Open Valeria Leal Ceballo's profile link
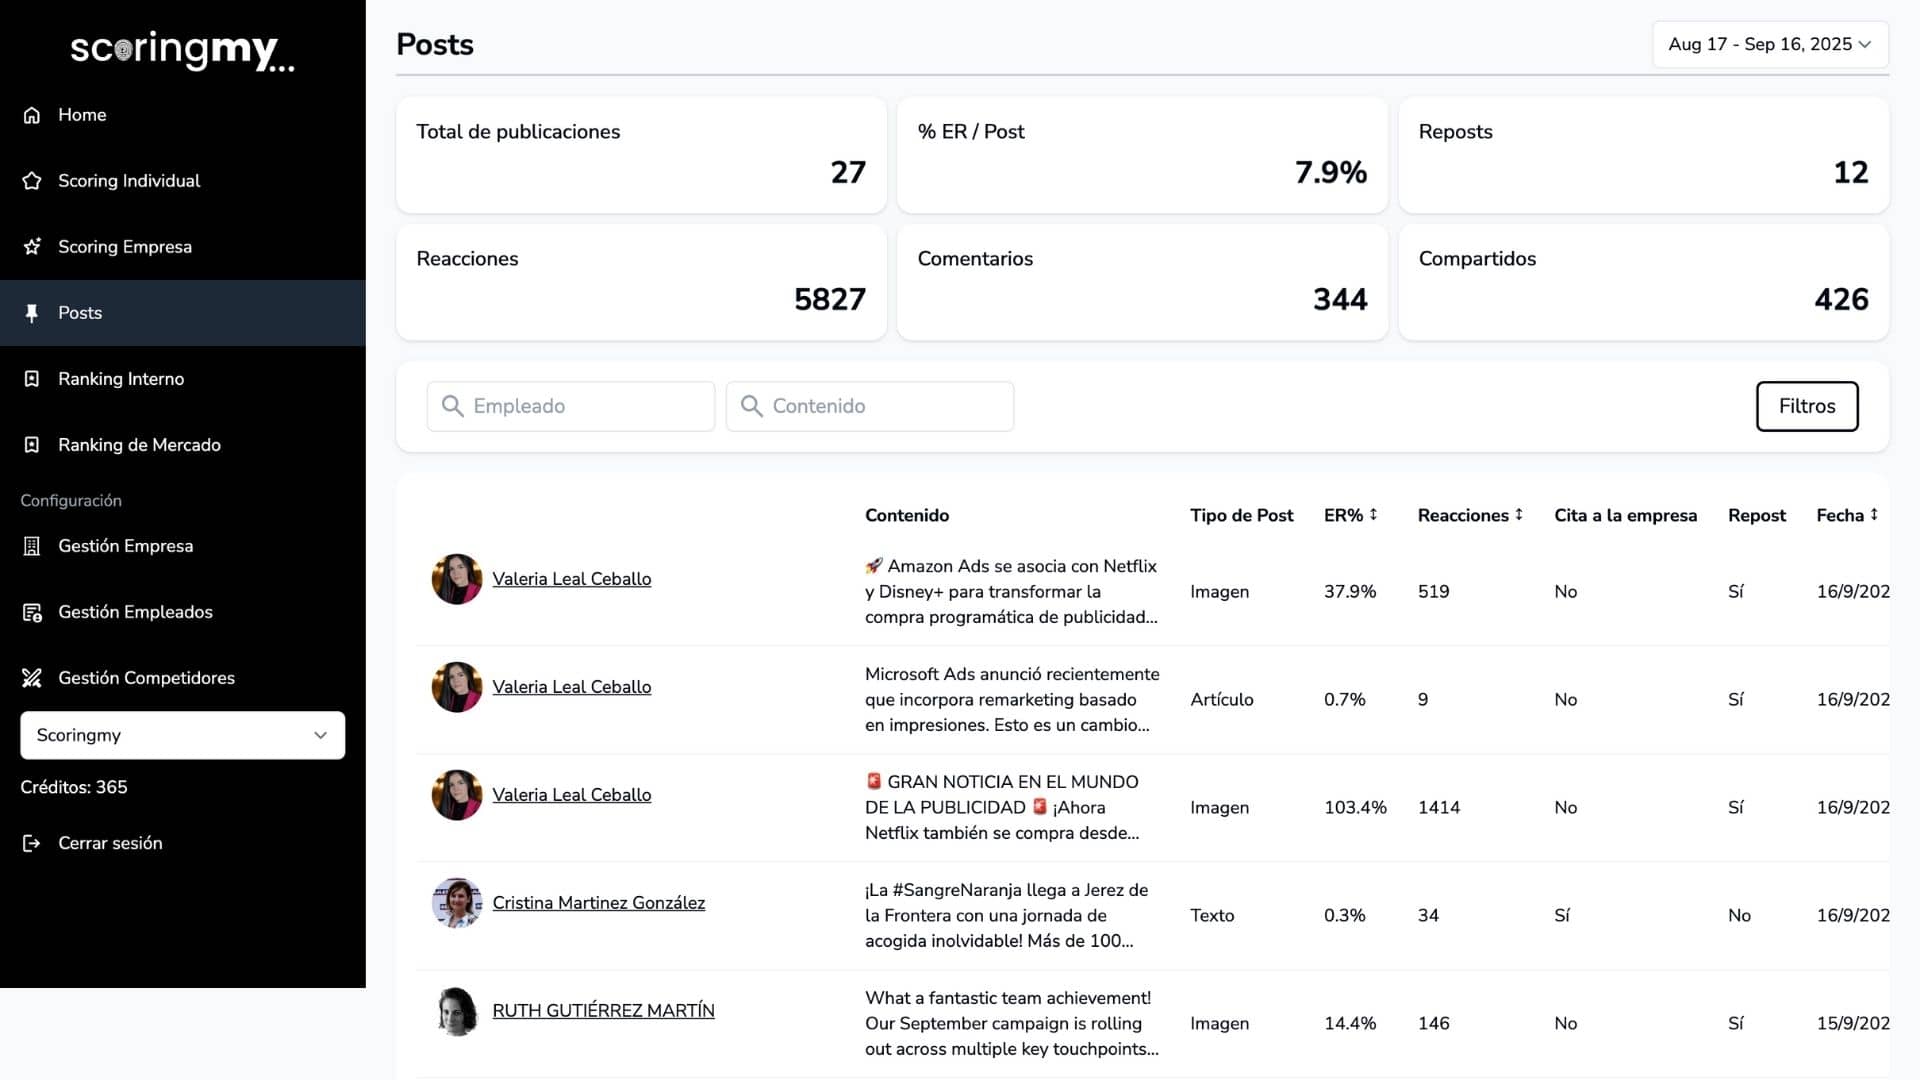This screenshot has width=1920, height=1080. 571,578
